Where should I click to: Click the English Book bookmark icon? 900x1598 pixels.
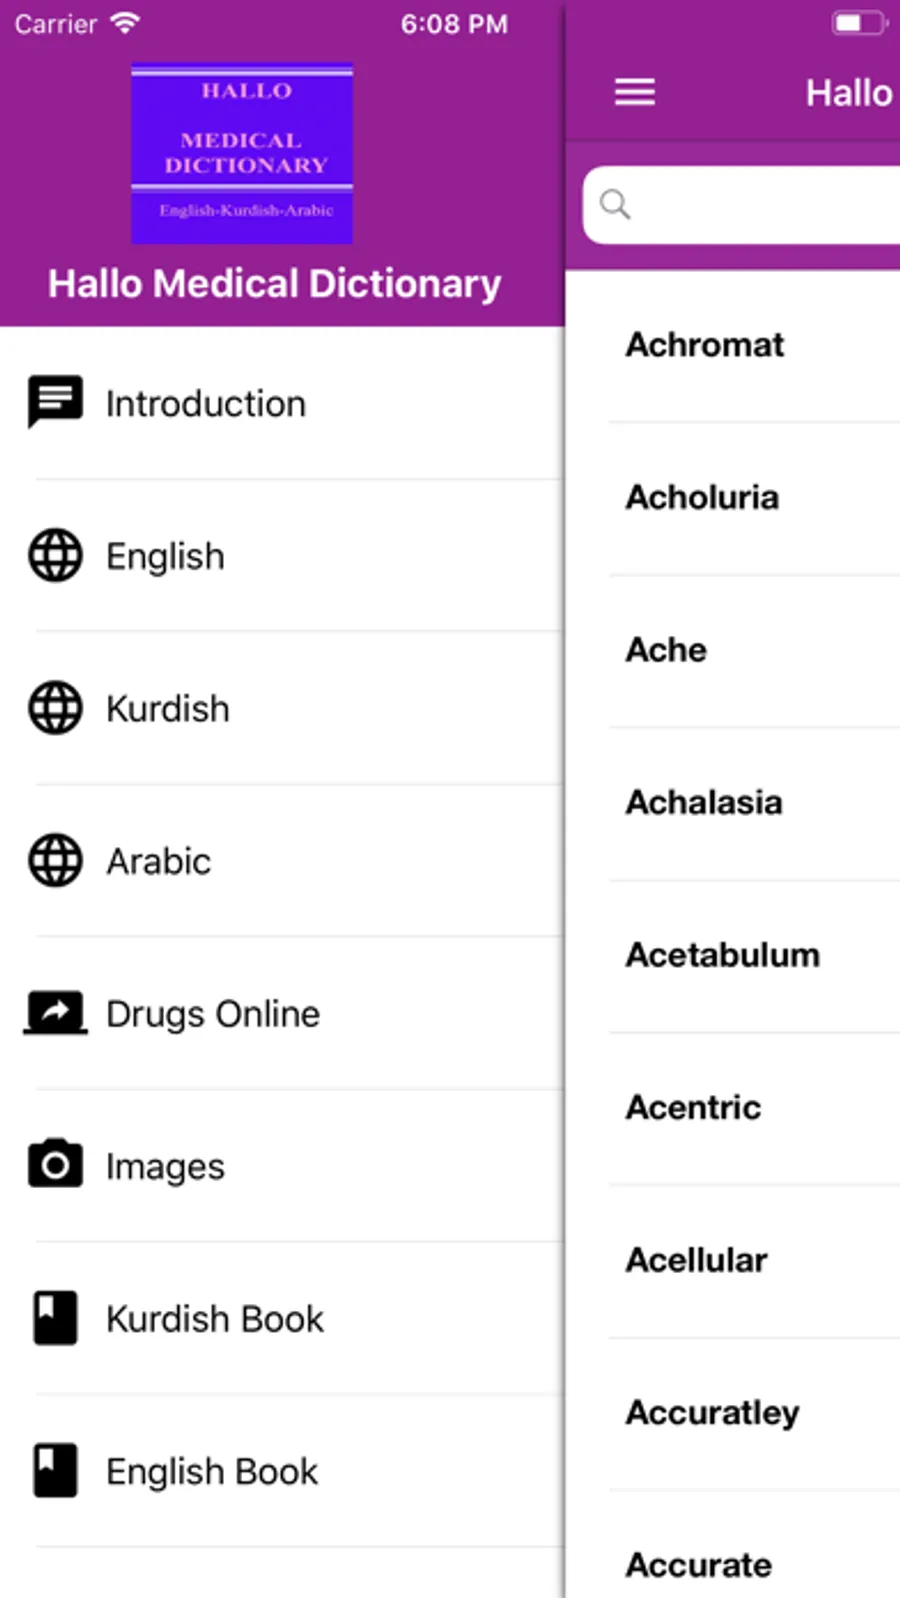55,1470
